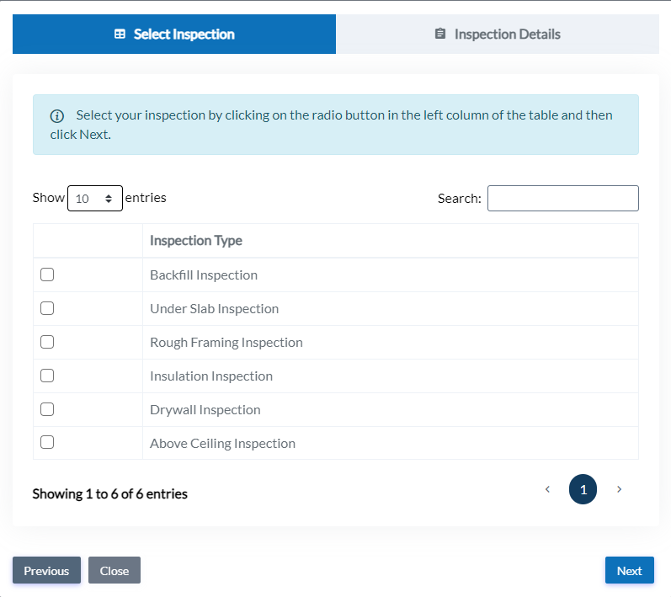
Task: Sort by the Inspection Type column header
Action: (196, 241)
